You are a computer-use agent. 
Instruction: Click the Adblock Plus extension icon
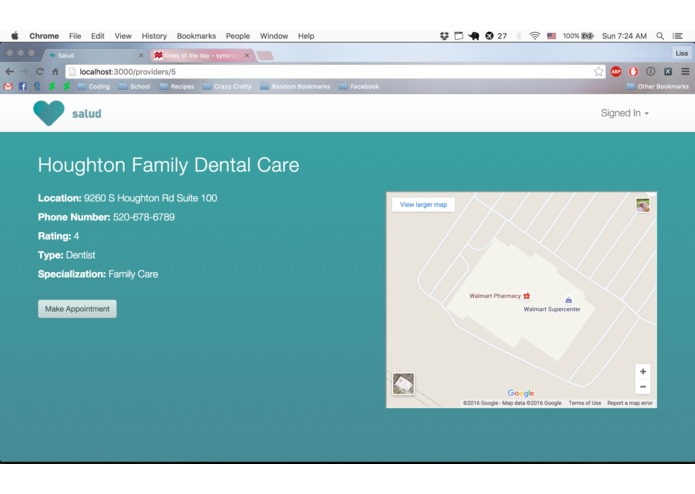(x=616, y=71)
